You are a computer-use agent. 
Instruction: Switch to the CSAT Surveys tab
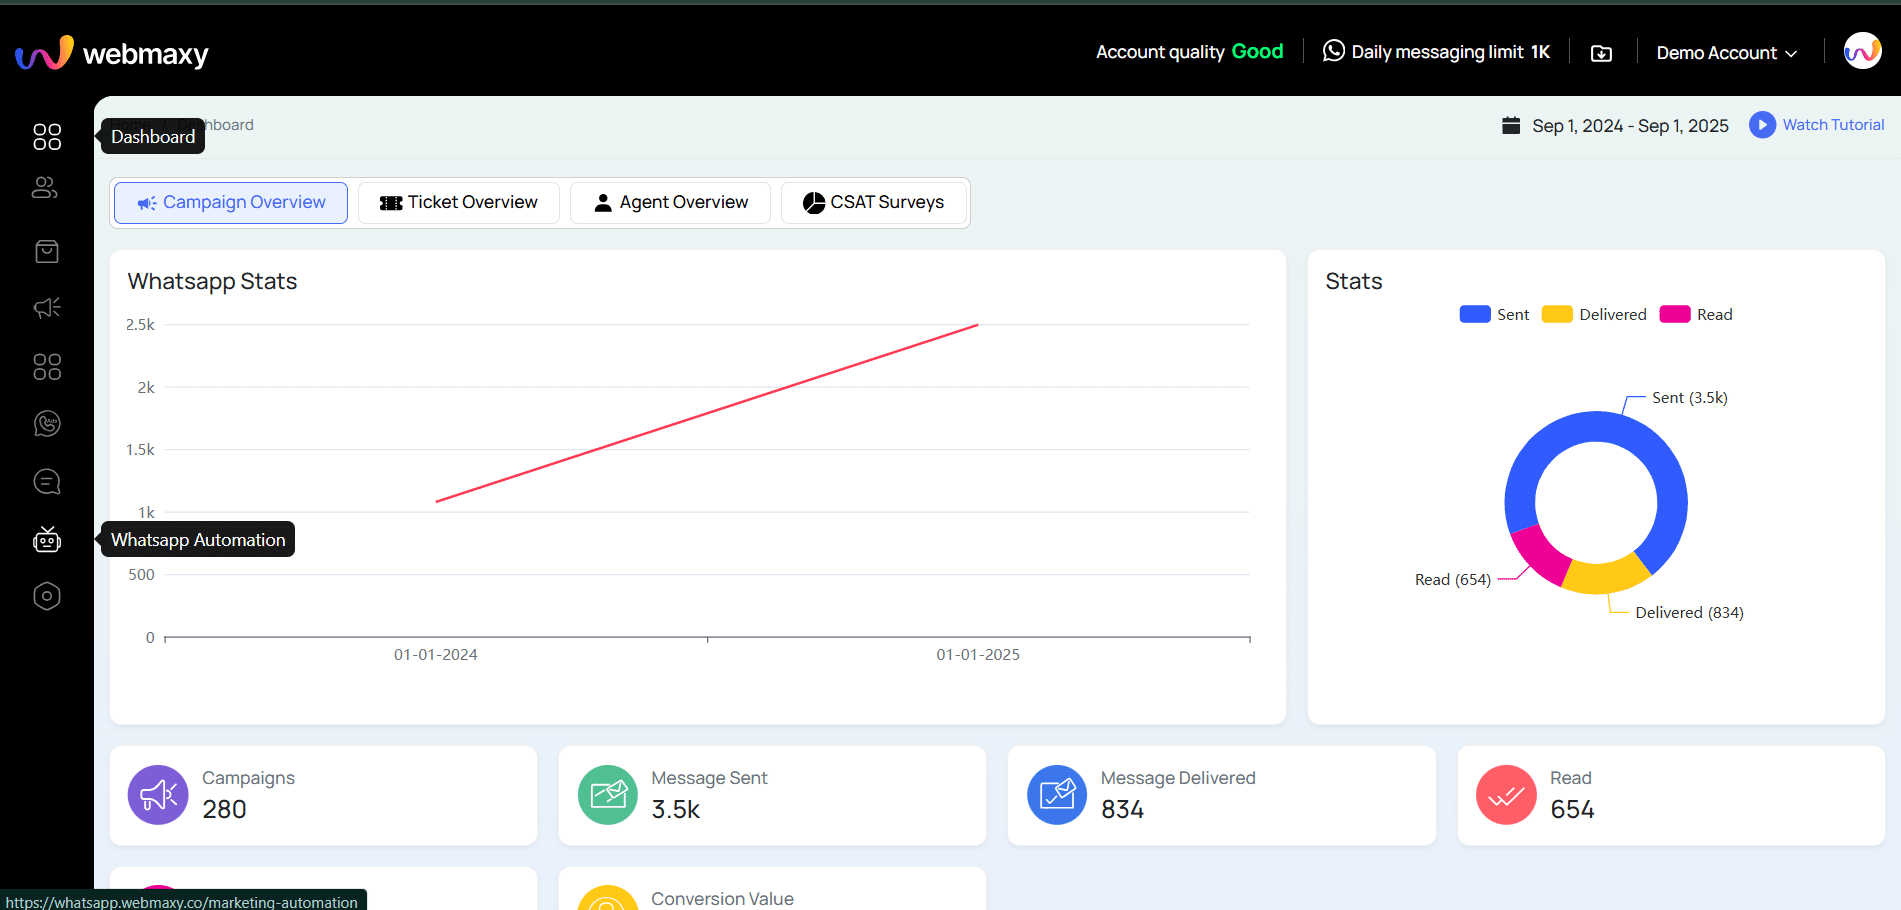tap(874, 203)
